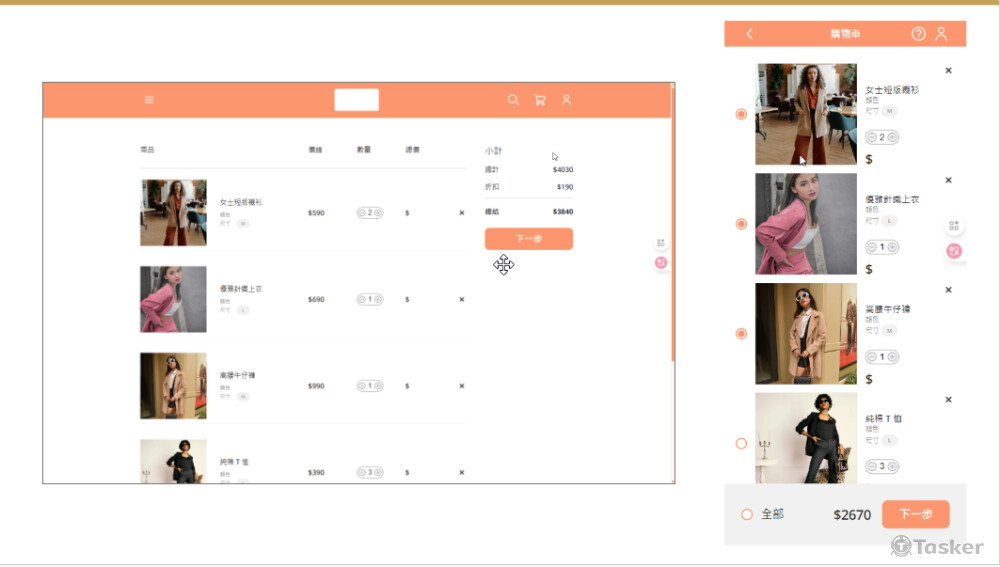1000x567 pixels.
Task: Click 下一步 button under desktop subtotal
Action: (x=528, y=239)
